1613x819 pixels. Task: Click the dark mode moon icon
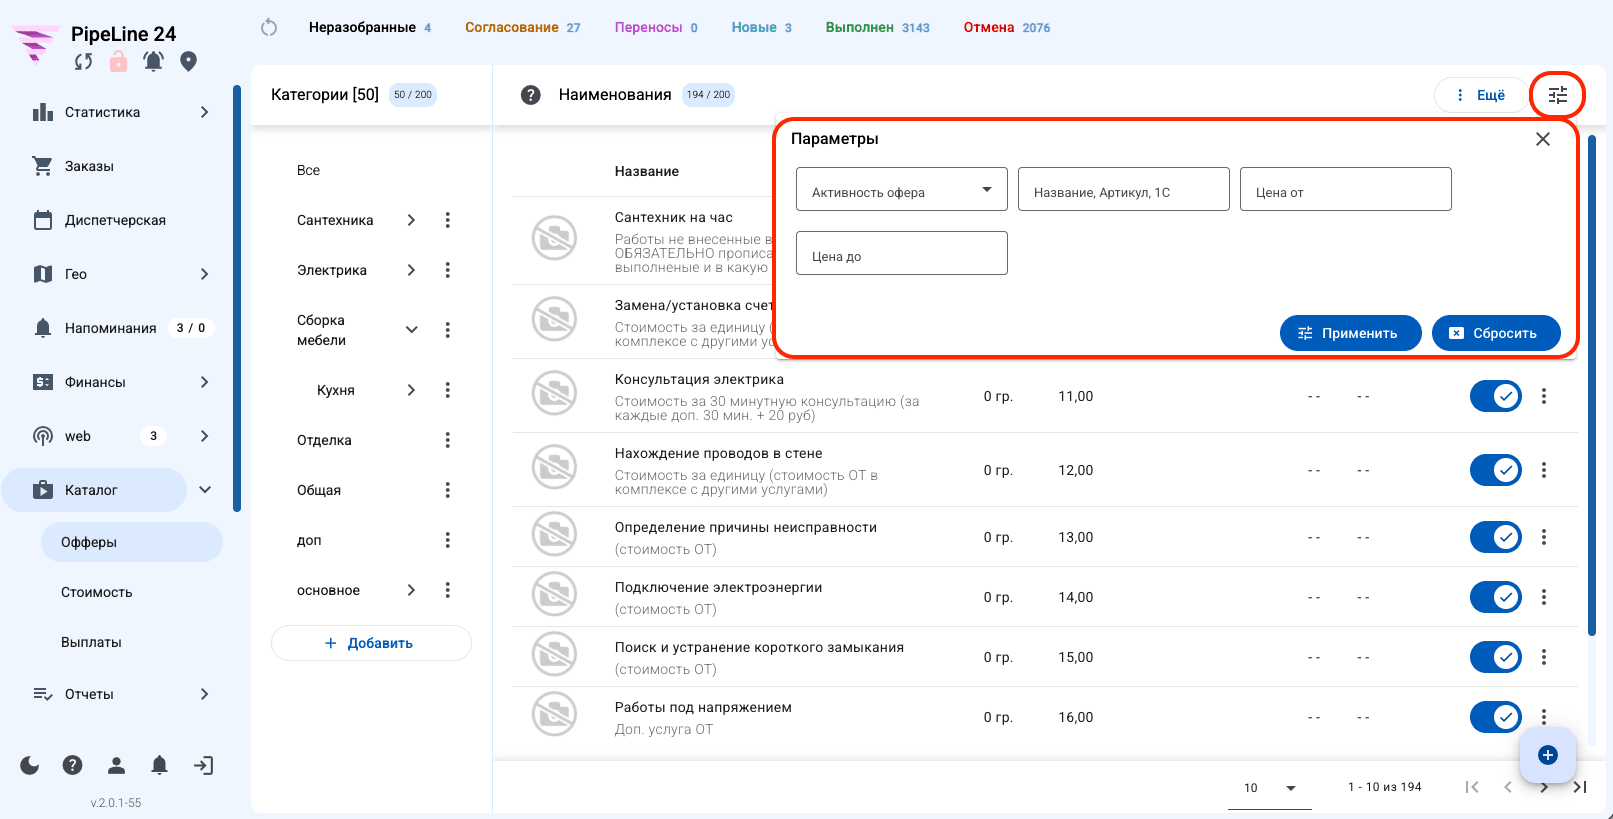pyautogui.click(x=30, y=766)
